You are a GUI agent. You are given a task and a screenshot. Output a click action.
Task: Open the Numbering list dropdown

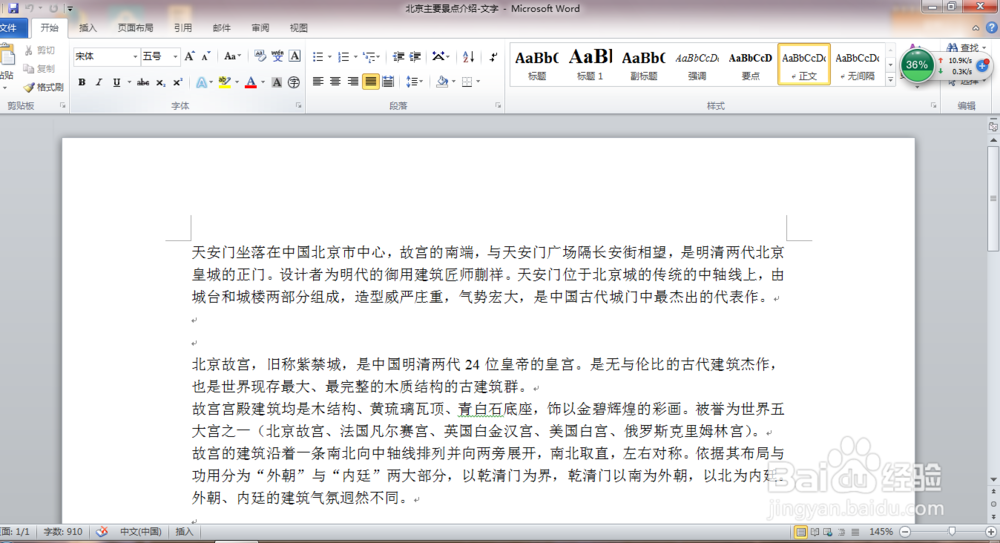(355, 57)
